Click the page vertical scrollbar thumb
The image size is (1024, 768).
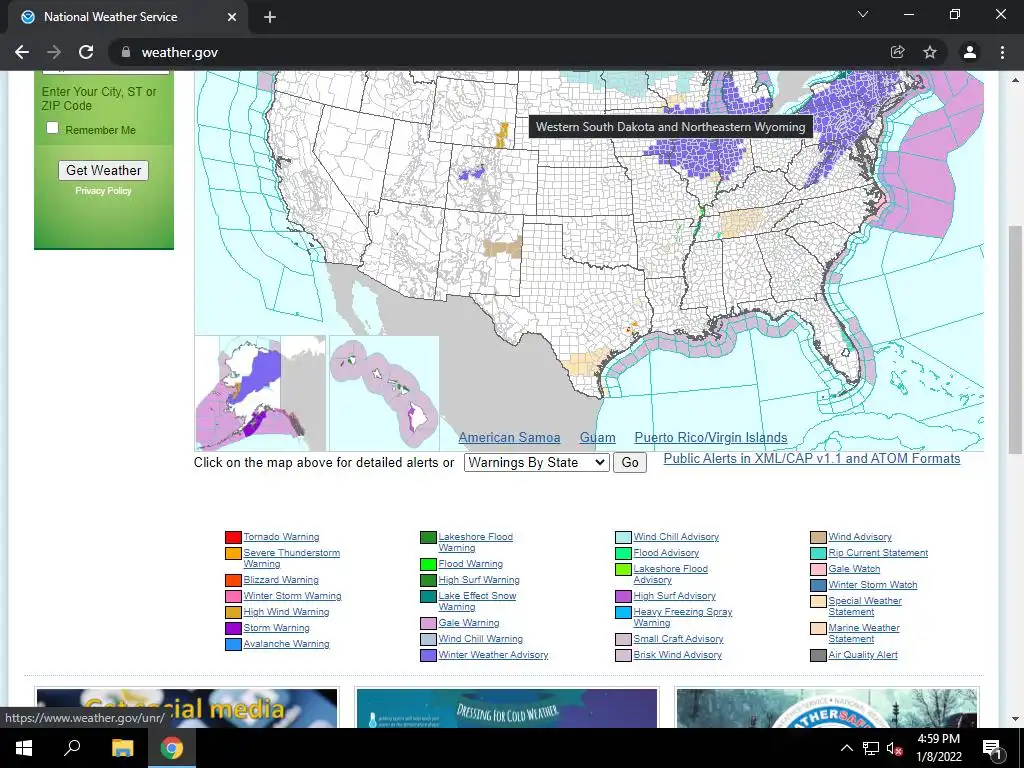[1015, 340]
